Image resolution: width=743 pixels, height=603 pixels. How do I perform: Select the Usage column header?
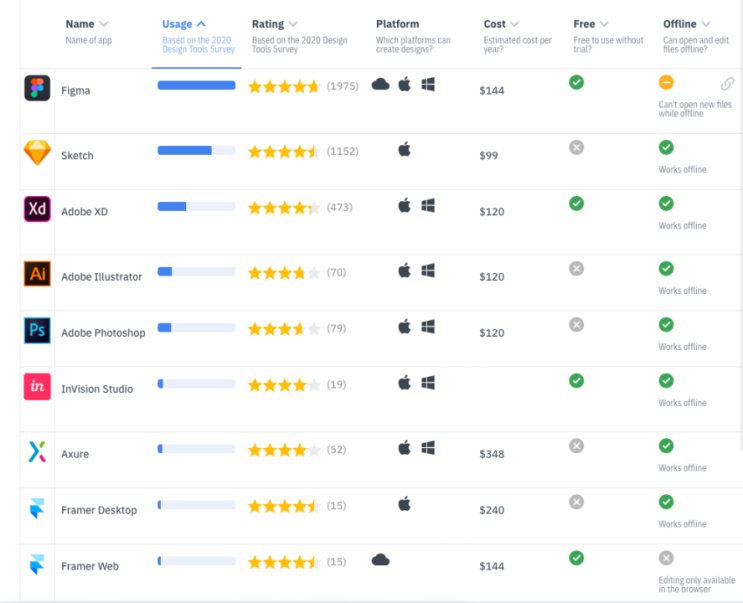177,24
